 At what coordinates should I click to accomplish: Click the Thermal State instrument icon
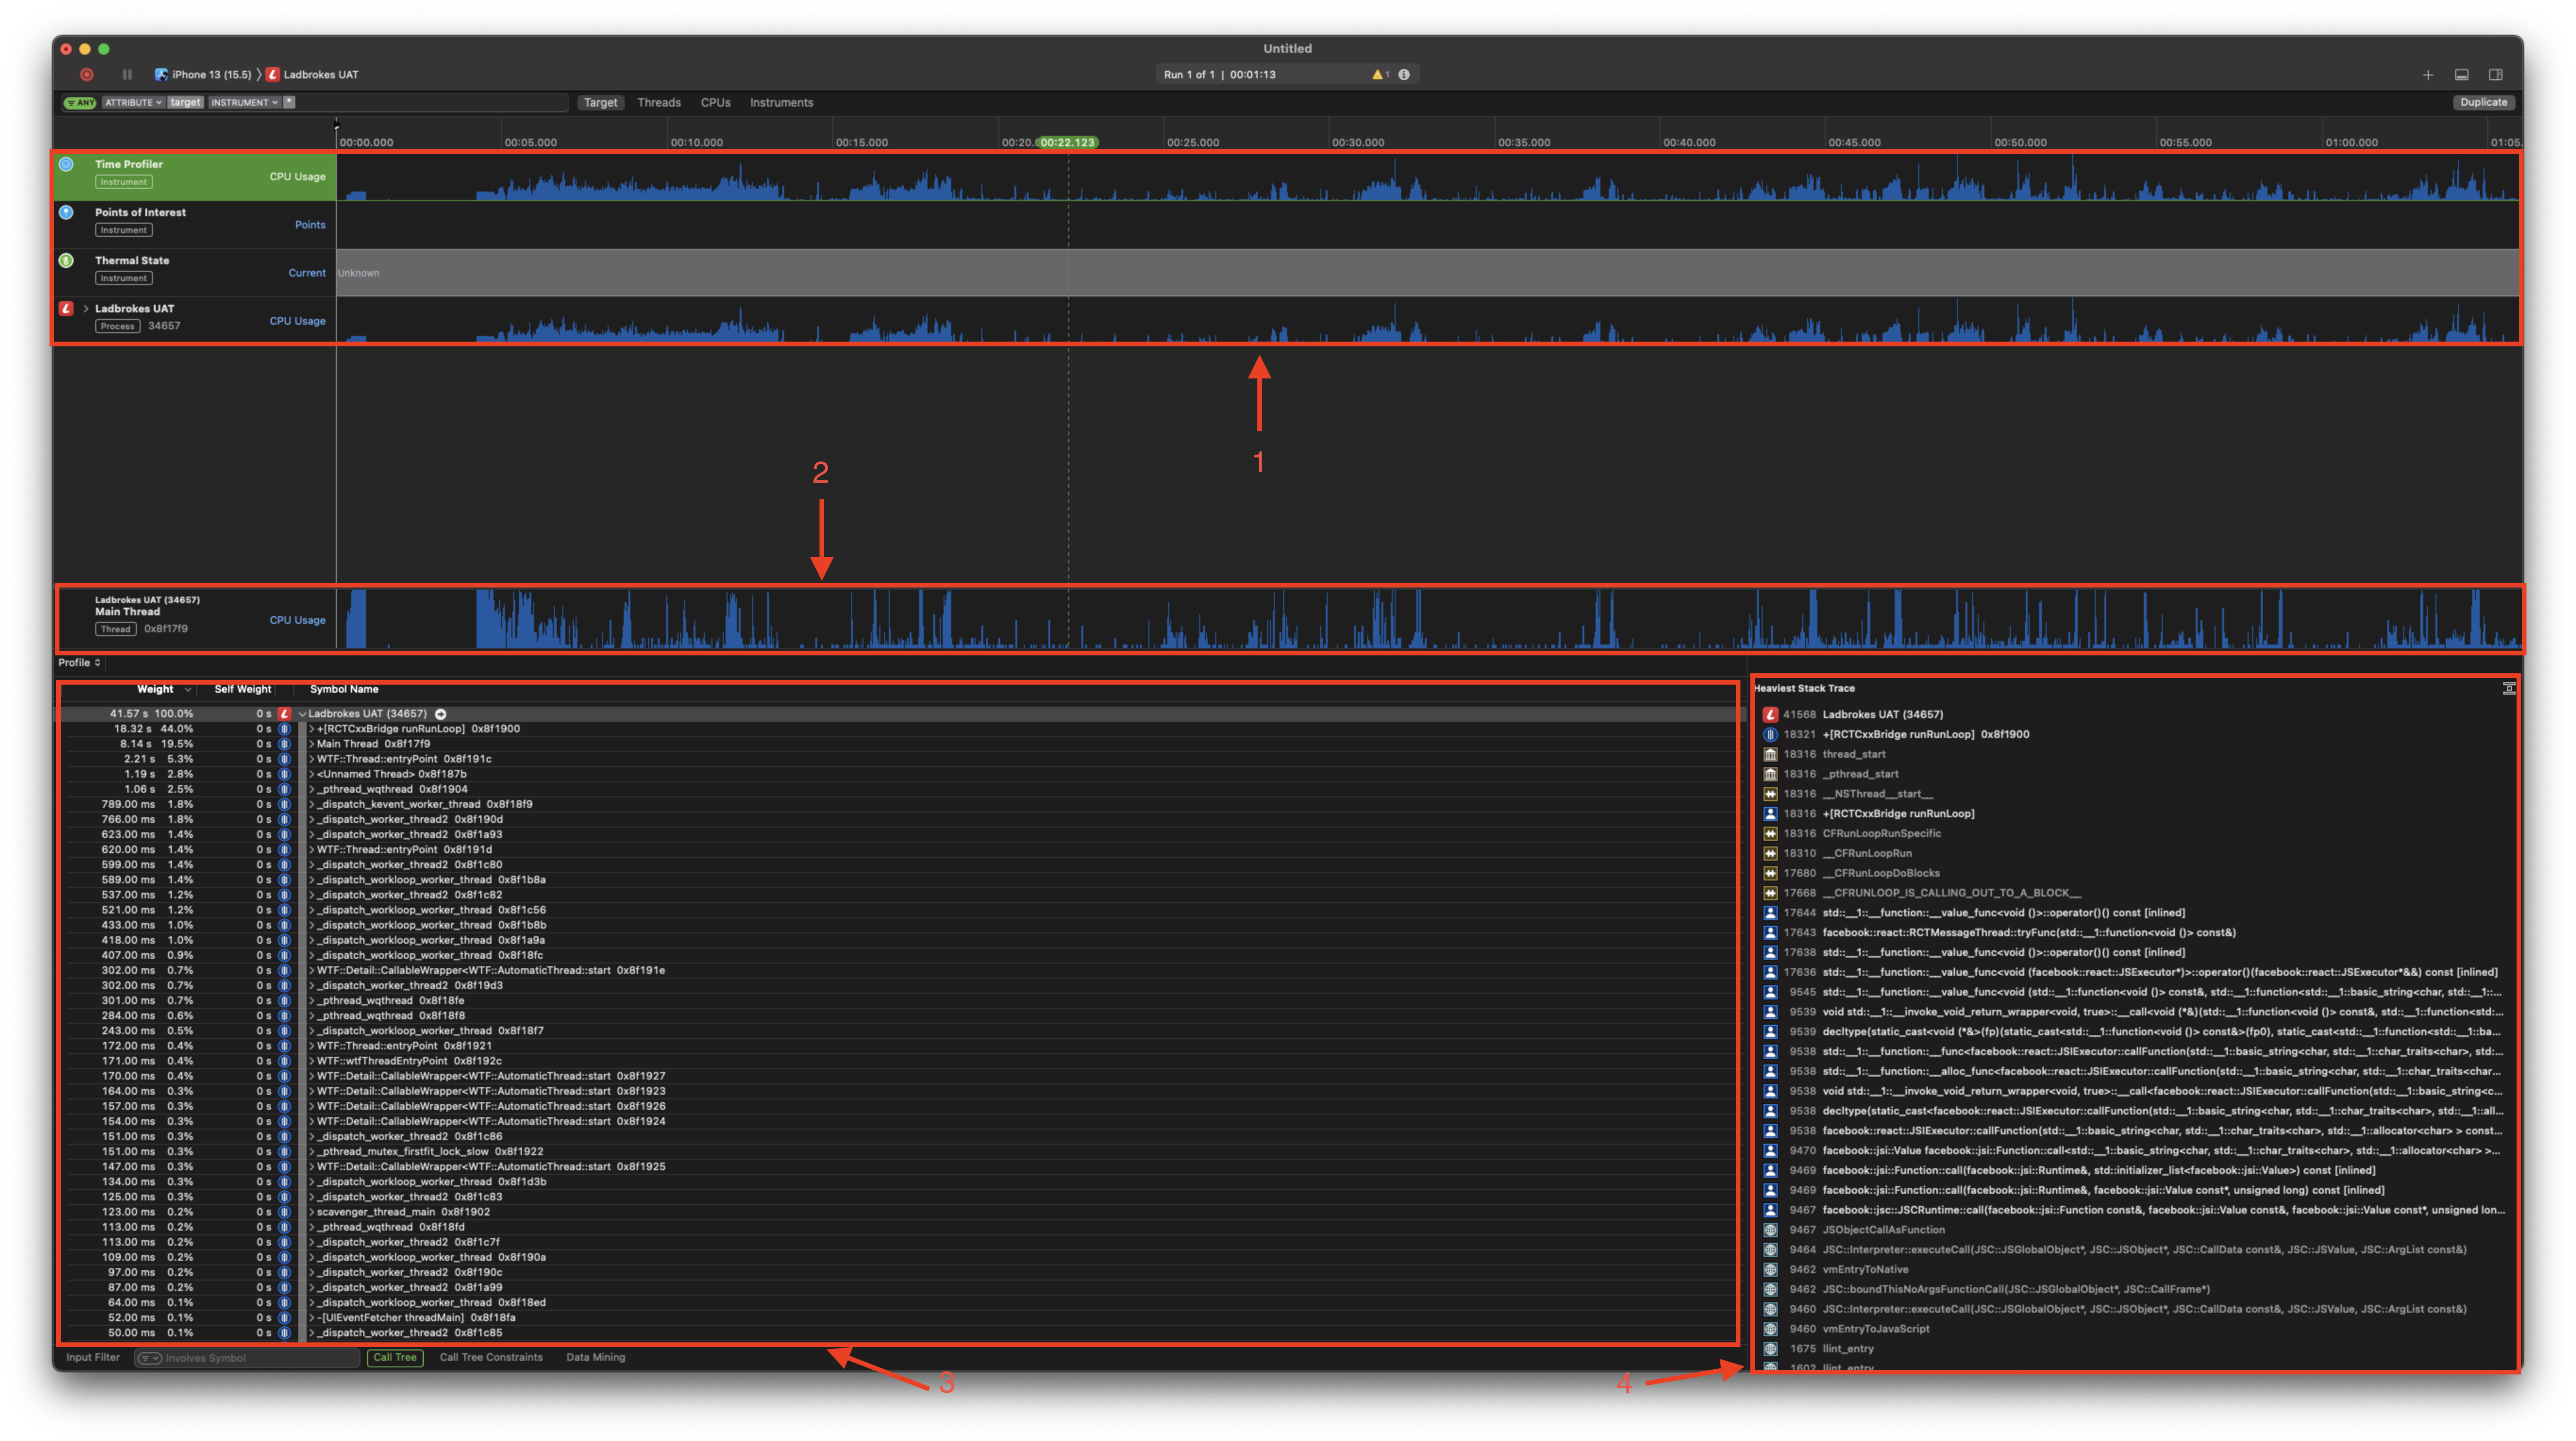67,260
